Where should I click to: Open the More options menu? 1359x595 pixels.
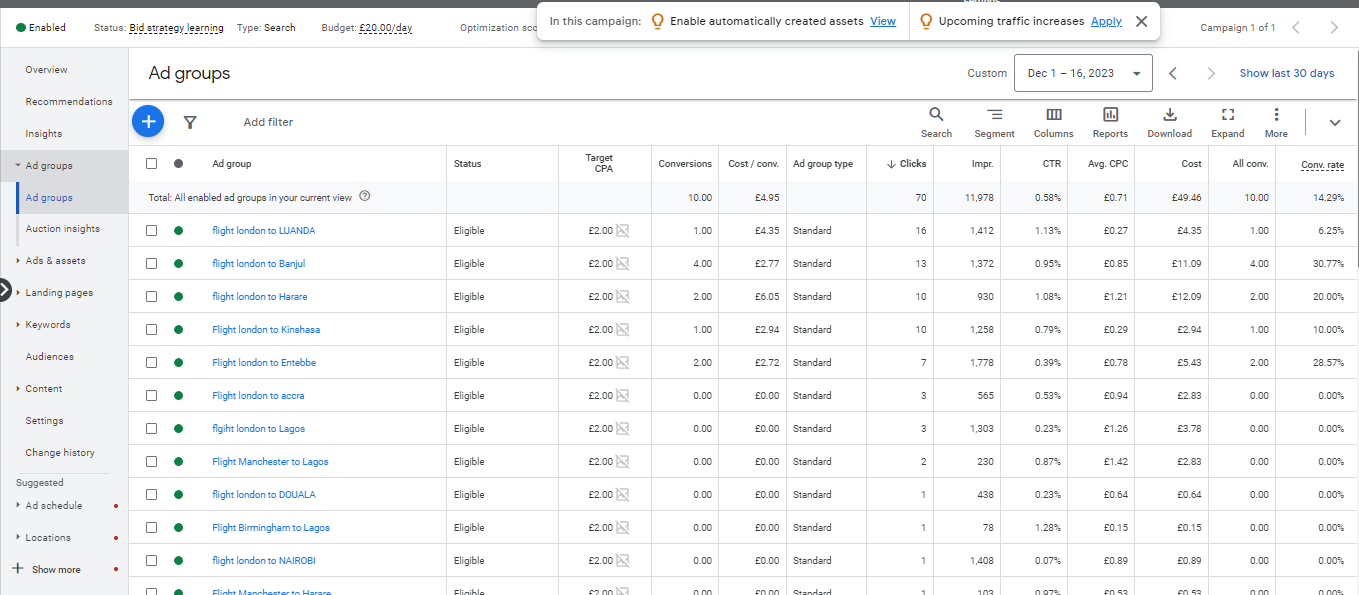tap(1276, 122)
